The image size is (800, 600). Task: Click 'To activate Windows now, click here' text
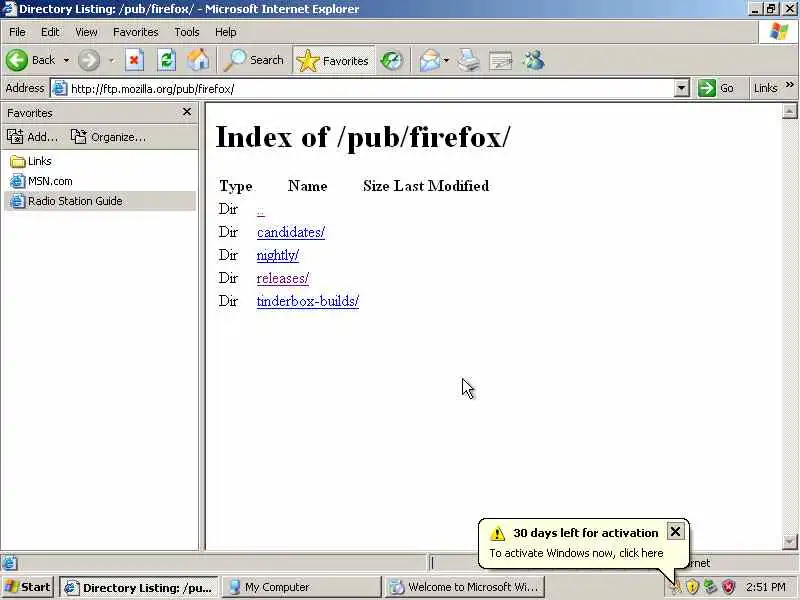tap(576, 553)
